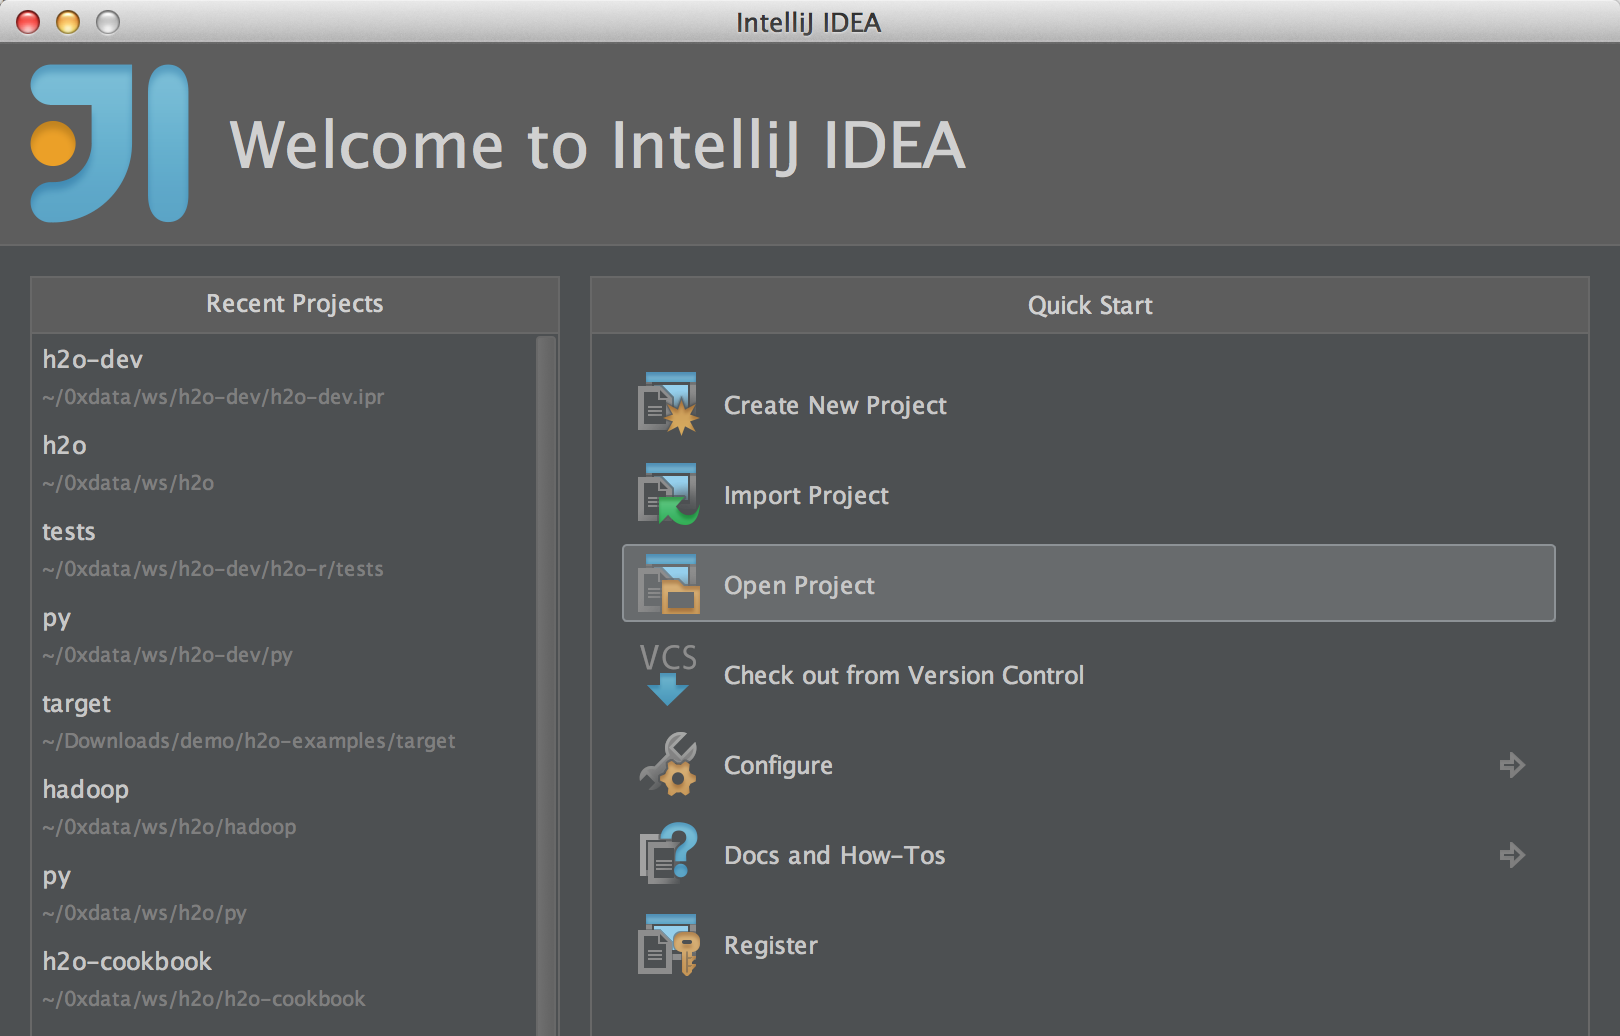Click the Recent Projects panel header
Image resolution: width=1620 pixels, height=1036 pixels.
point(295,304)
